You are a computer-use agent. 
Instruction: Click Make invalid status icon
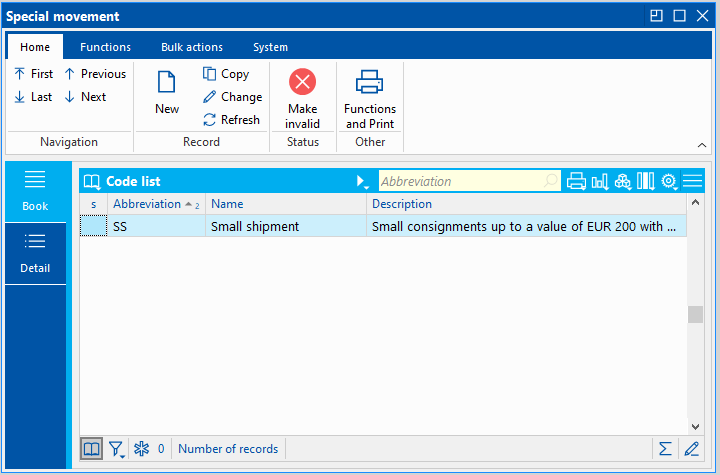tap(302, 83)
